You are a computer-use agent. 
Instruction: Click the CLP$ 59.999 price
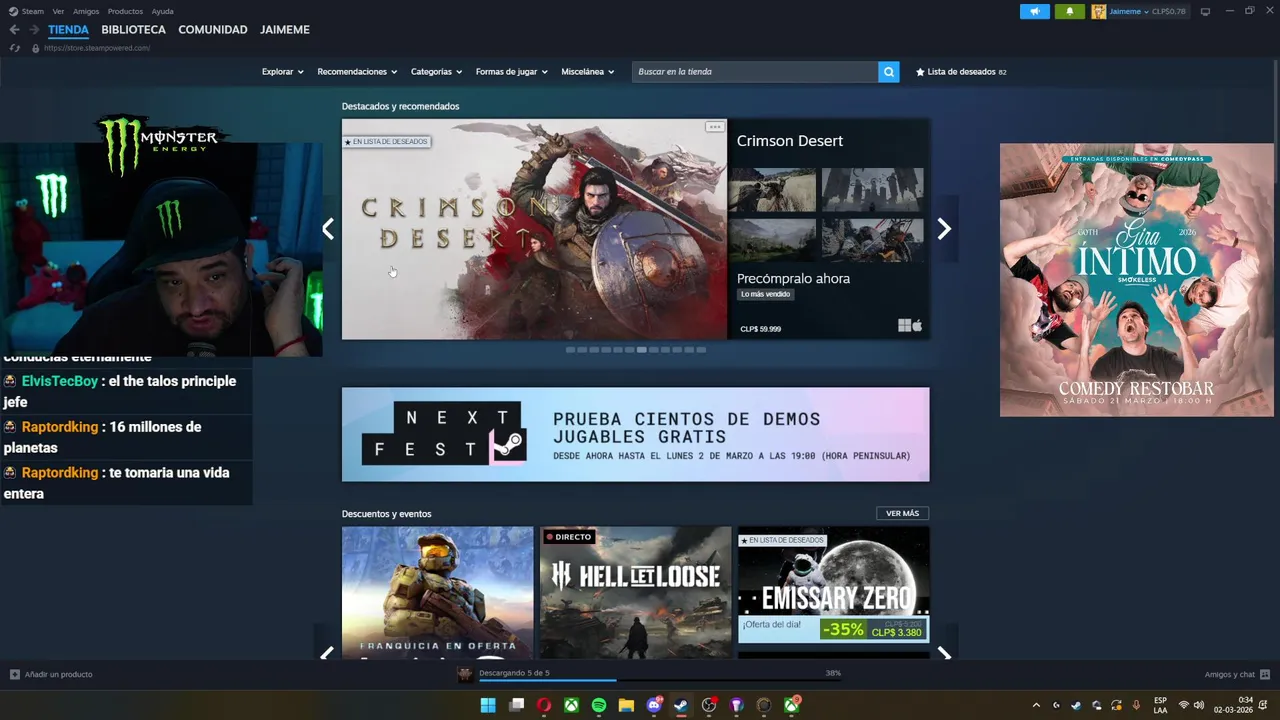[x=761, y=329]
